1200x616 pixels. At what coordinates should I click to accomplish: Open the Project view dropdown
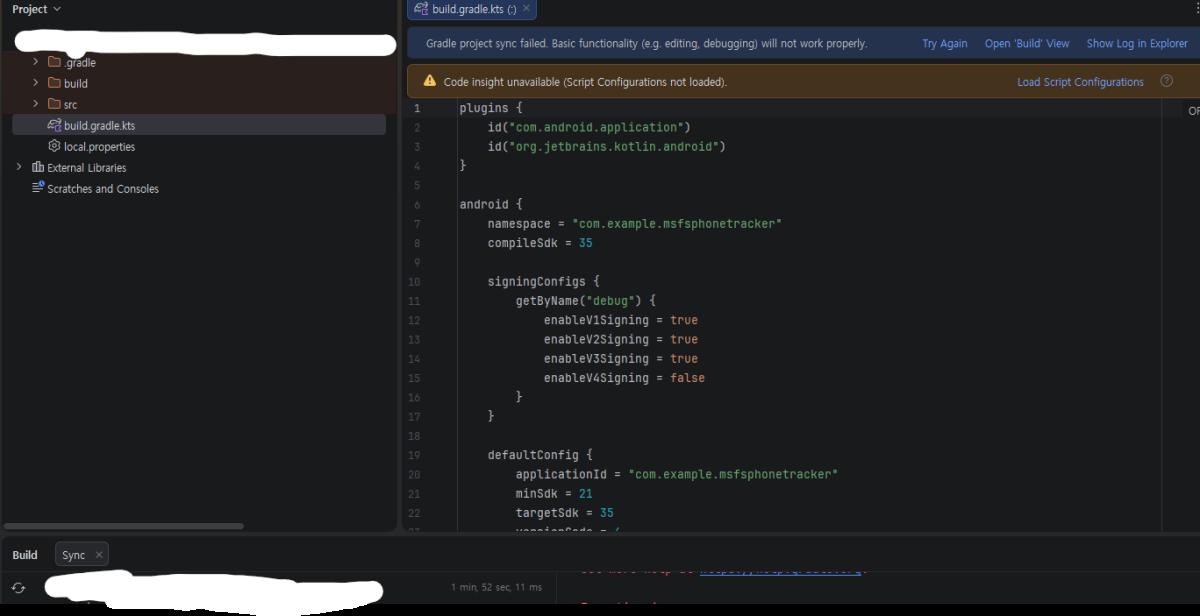[x=37, y=9]
